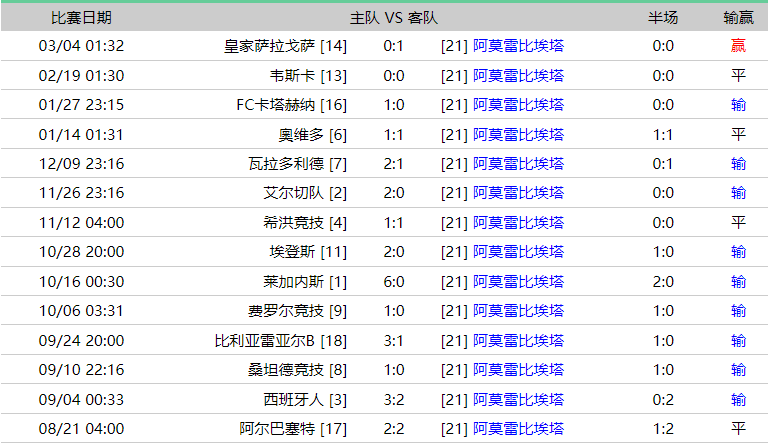Select home team 希洪竞技 [4]
The width and height of the screenshot is (768, 443).
point(305,222)
